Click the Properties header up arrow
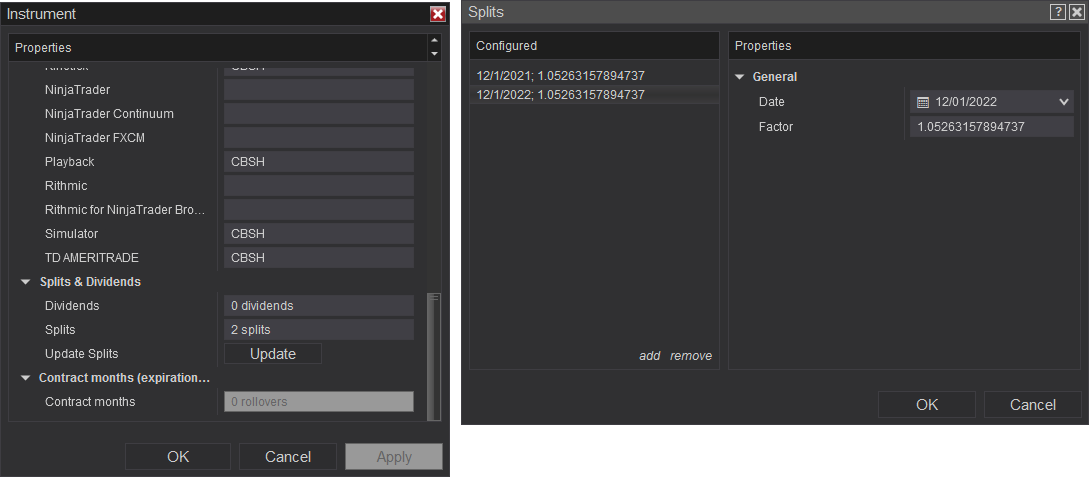Viewport: 1089px width, 477px height. [x=435, y=41]
